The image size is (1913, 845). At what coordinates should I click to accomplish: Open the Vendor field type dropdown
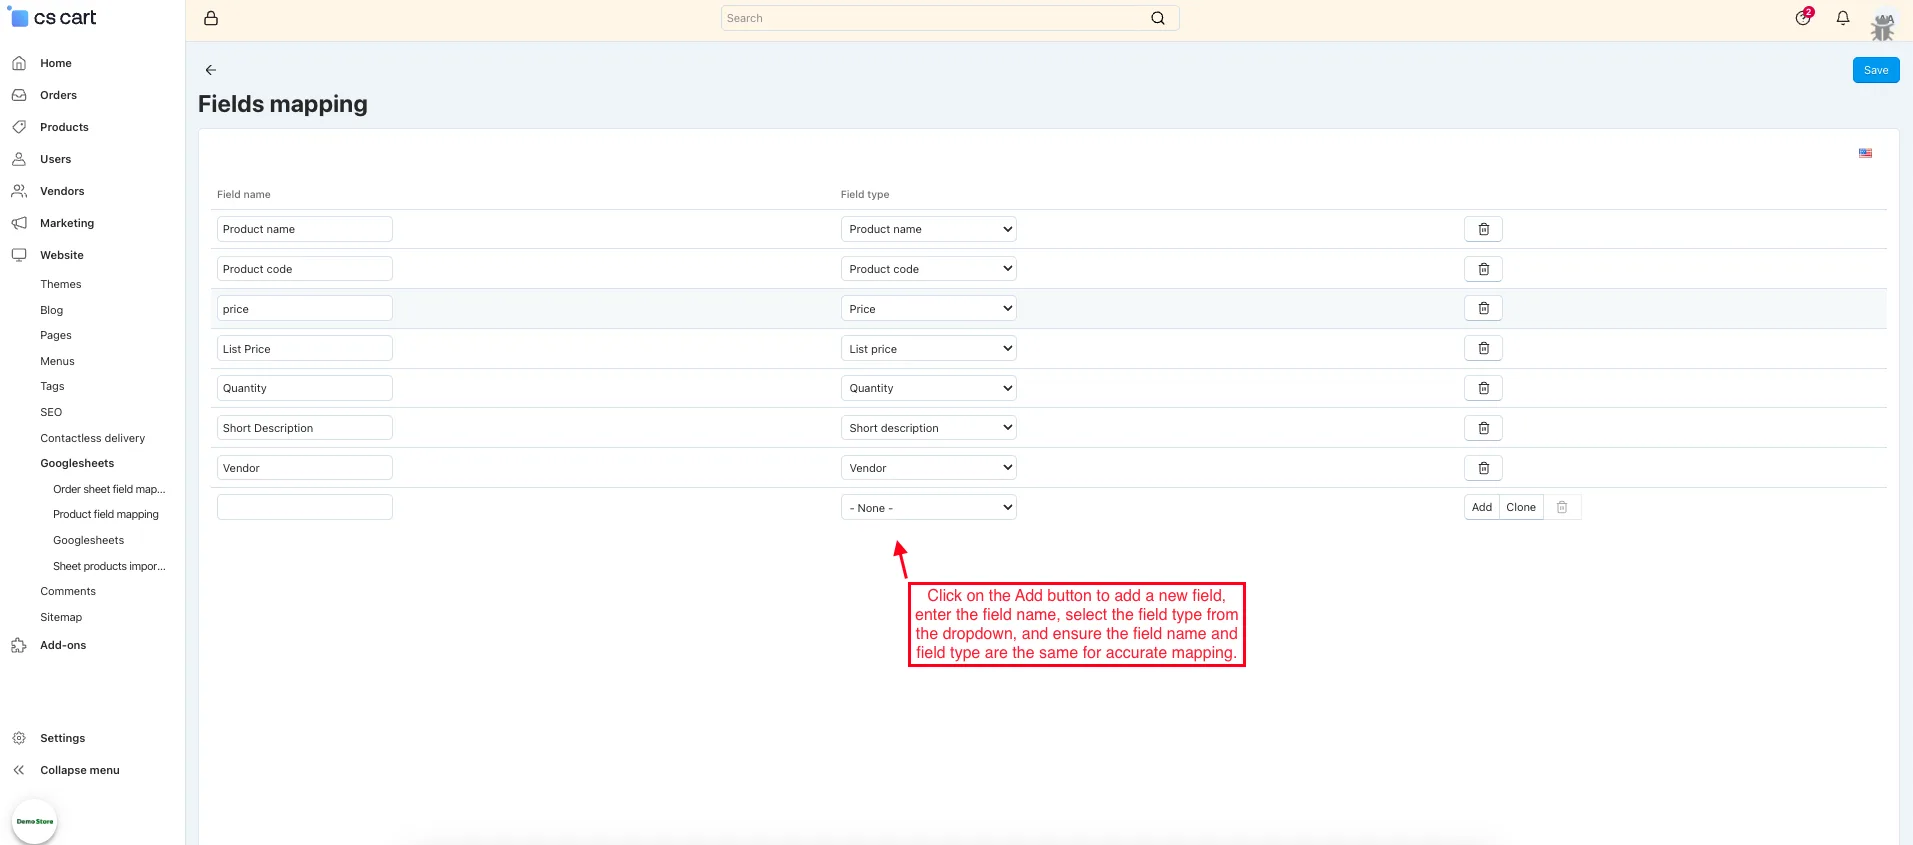(928, 468)
